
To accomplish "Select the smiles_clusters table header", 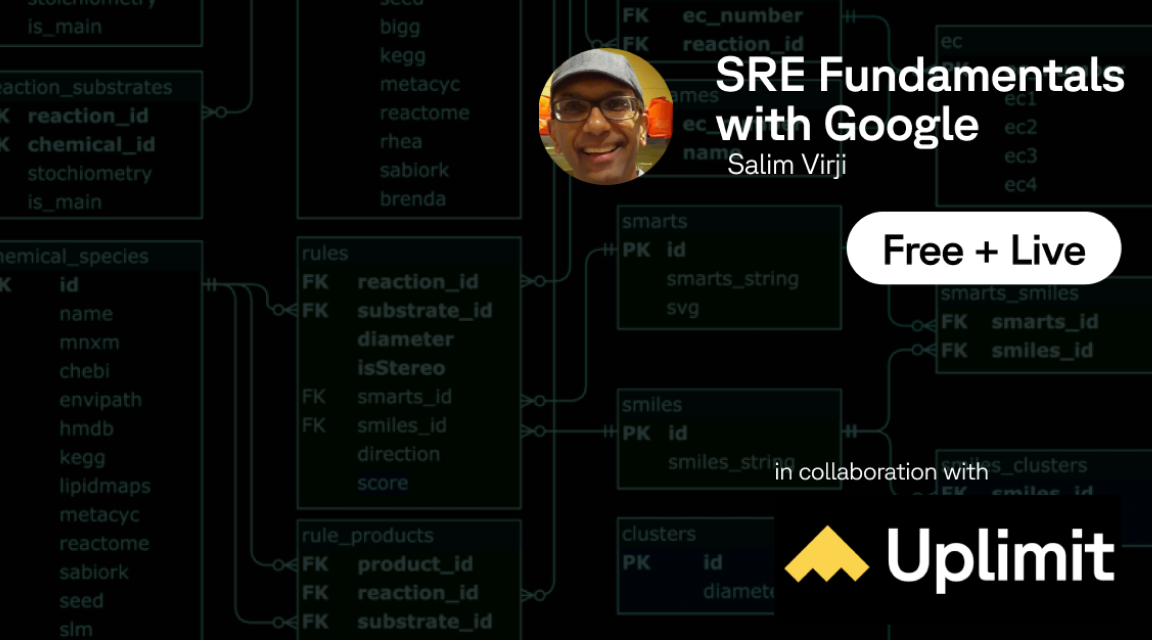I will click(x=1014, y=465).
